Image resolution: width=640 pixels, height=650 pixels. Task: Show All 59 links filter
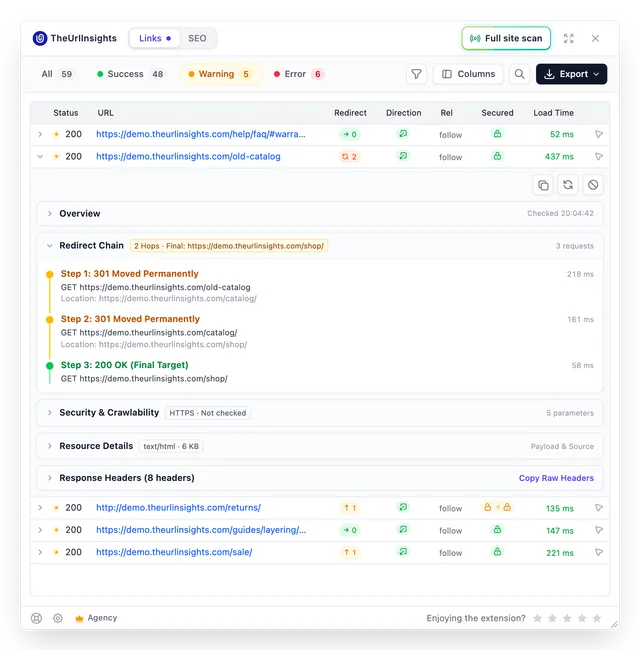click(57, 74)
